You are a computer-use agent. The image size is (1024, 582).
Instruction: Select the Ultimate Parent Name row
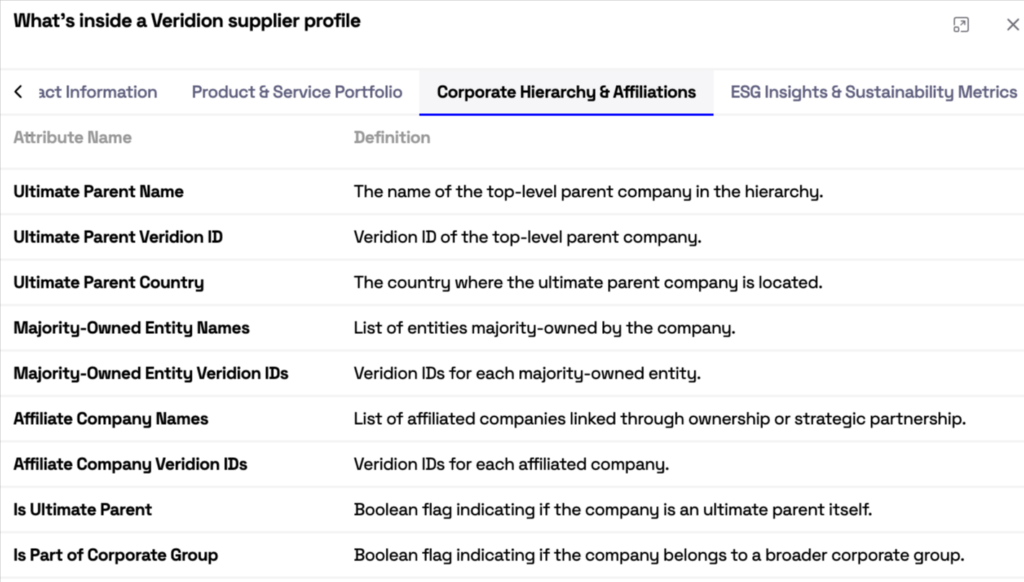coord(98,191)
